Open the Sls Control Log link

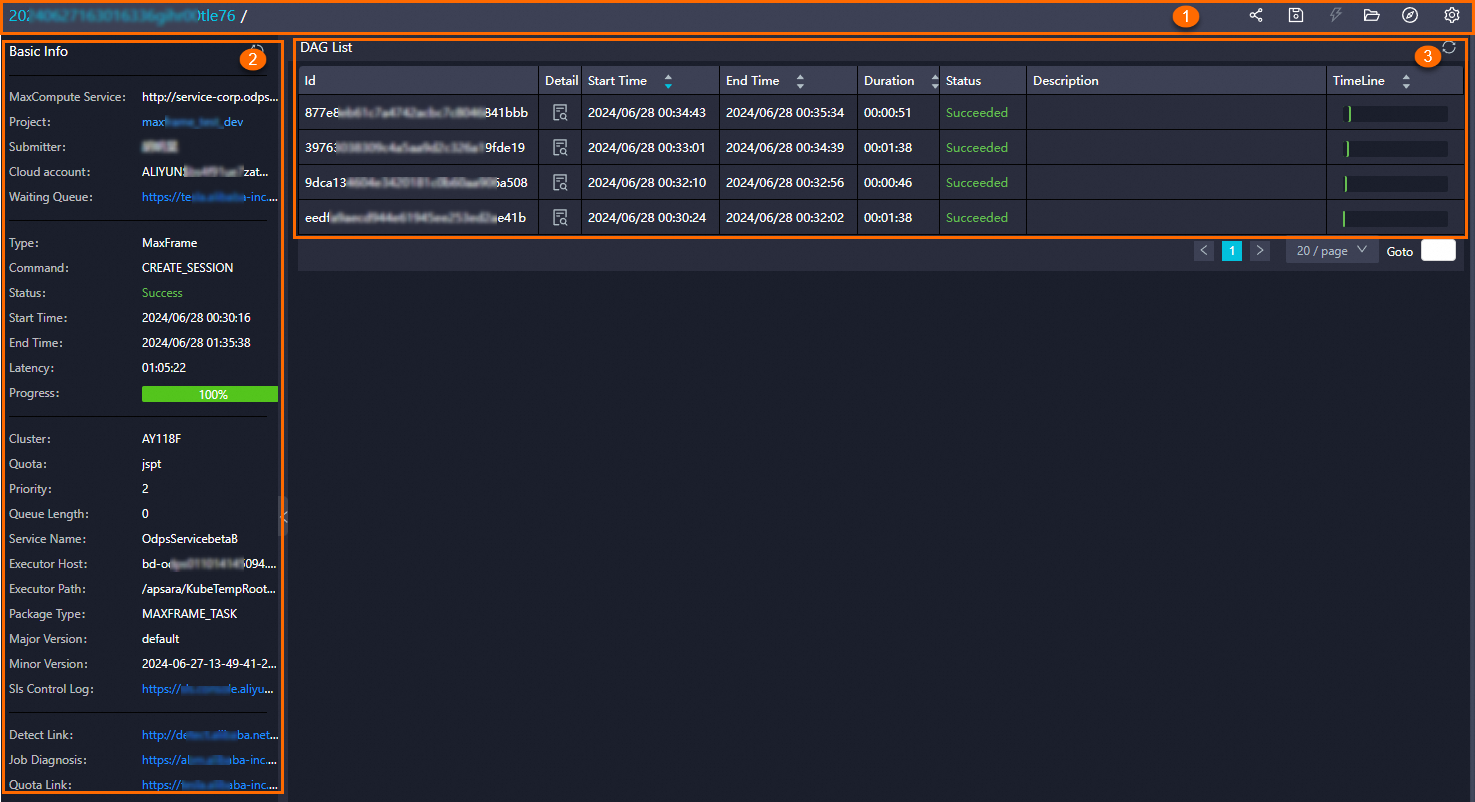point(210,689)
